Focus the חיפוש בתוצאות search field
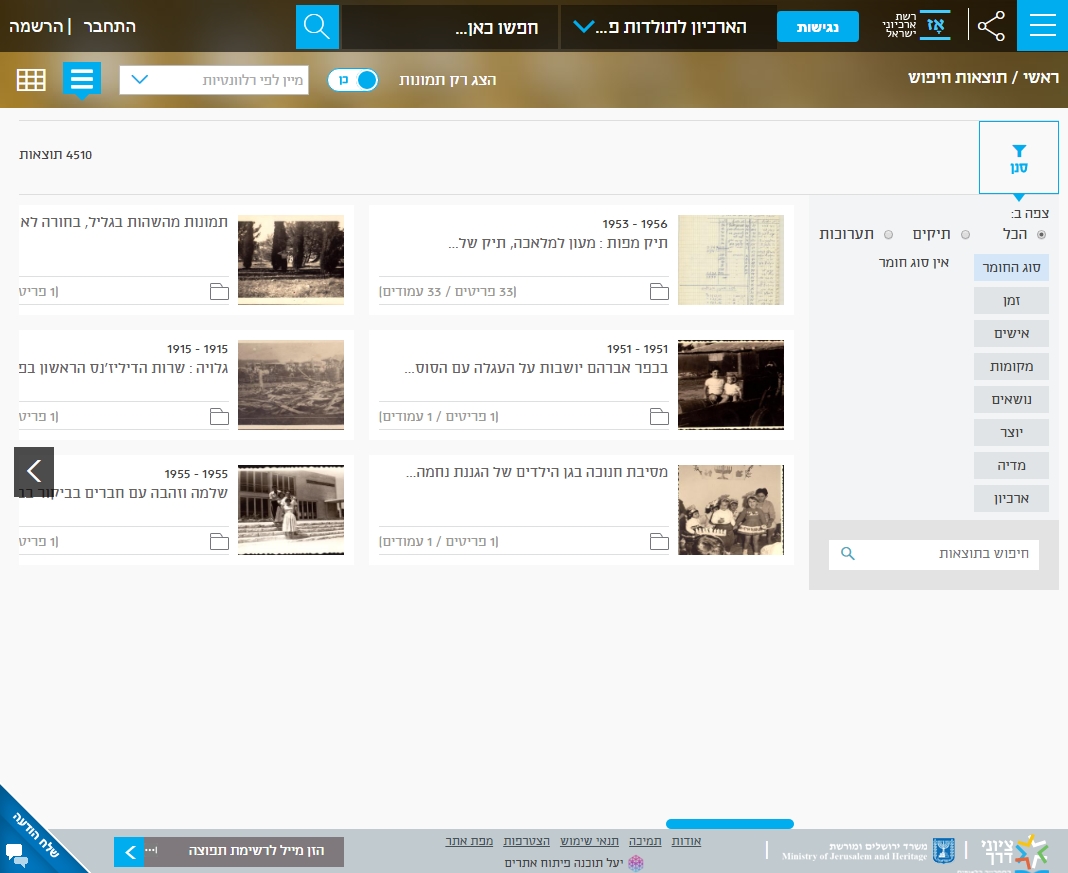This screenshot has height=873, width=1068. [x=934, y=554]
